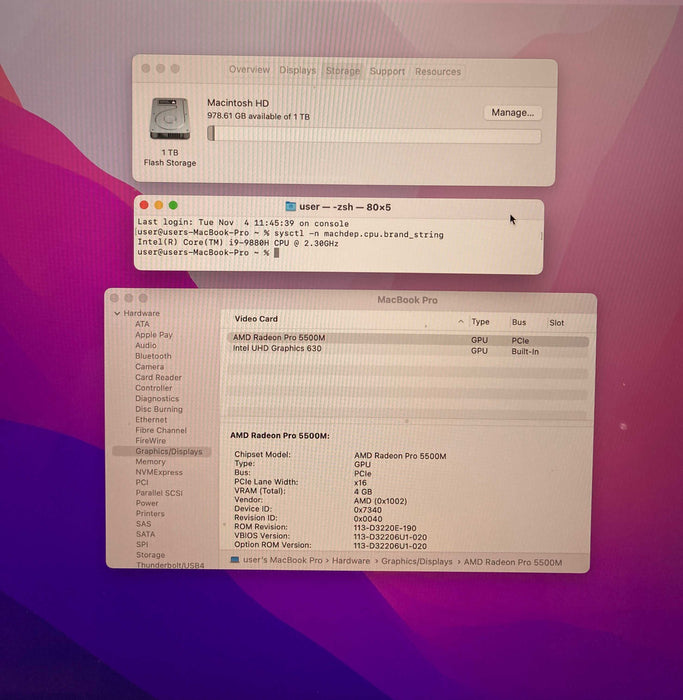This screenshot has width=683, height=700.
Task: Switch to the Overview tab
Action: 249,71
